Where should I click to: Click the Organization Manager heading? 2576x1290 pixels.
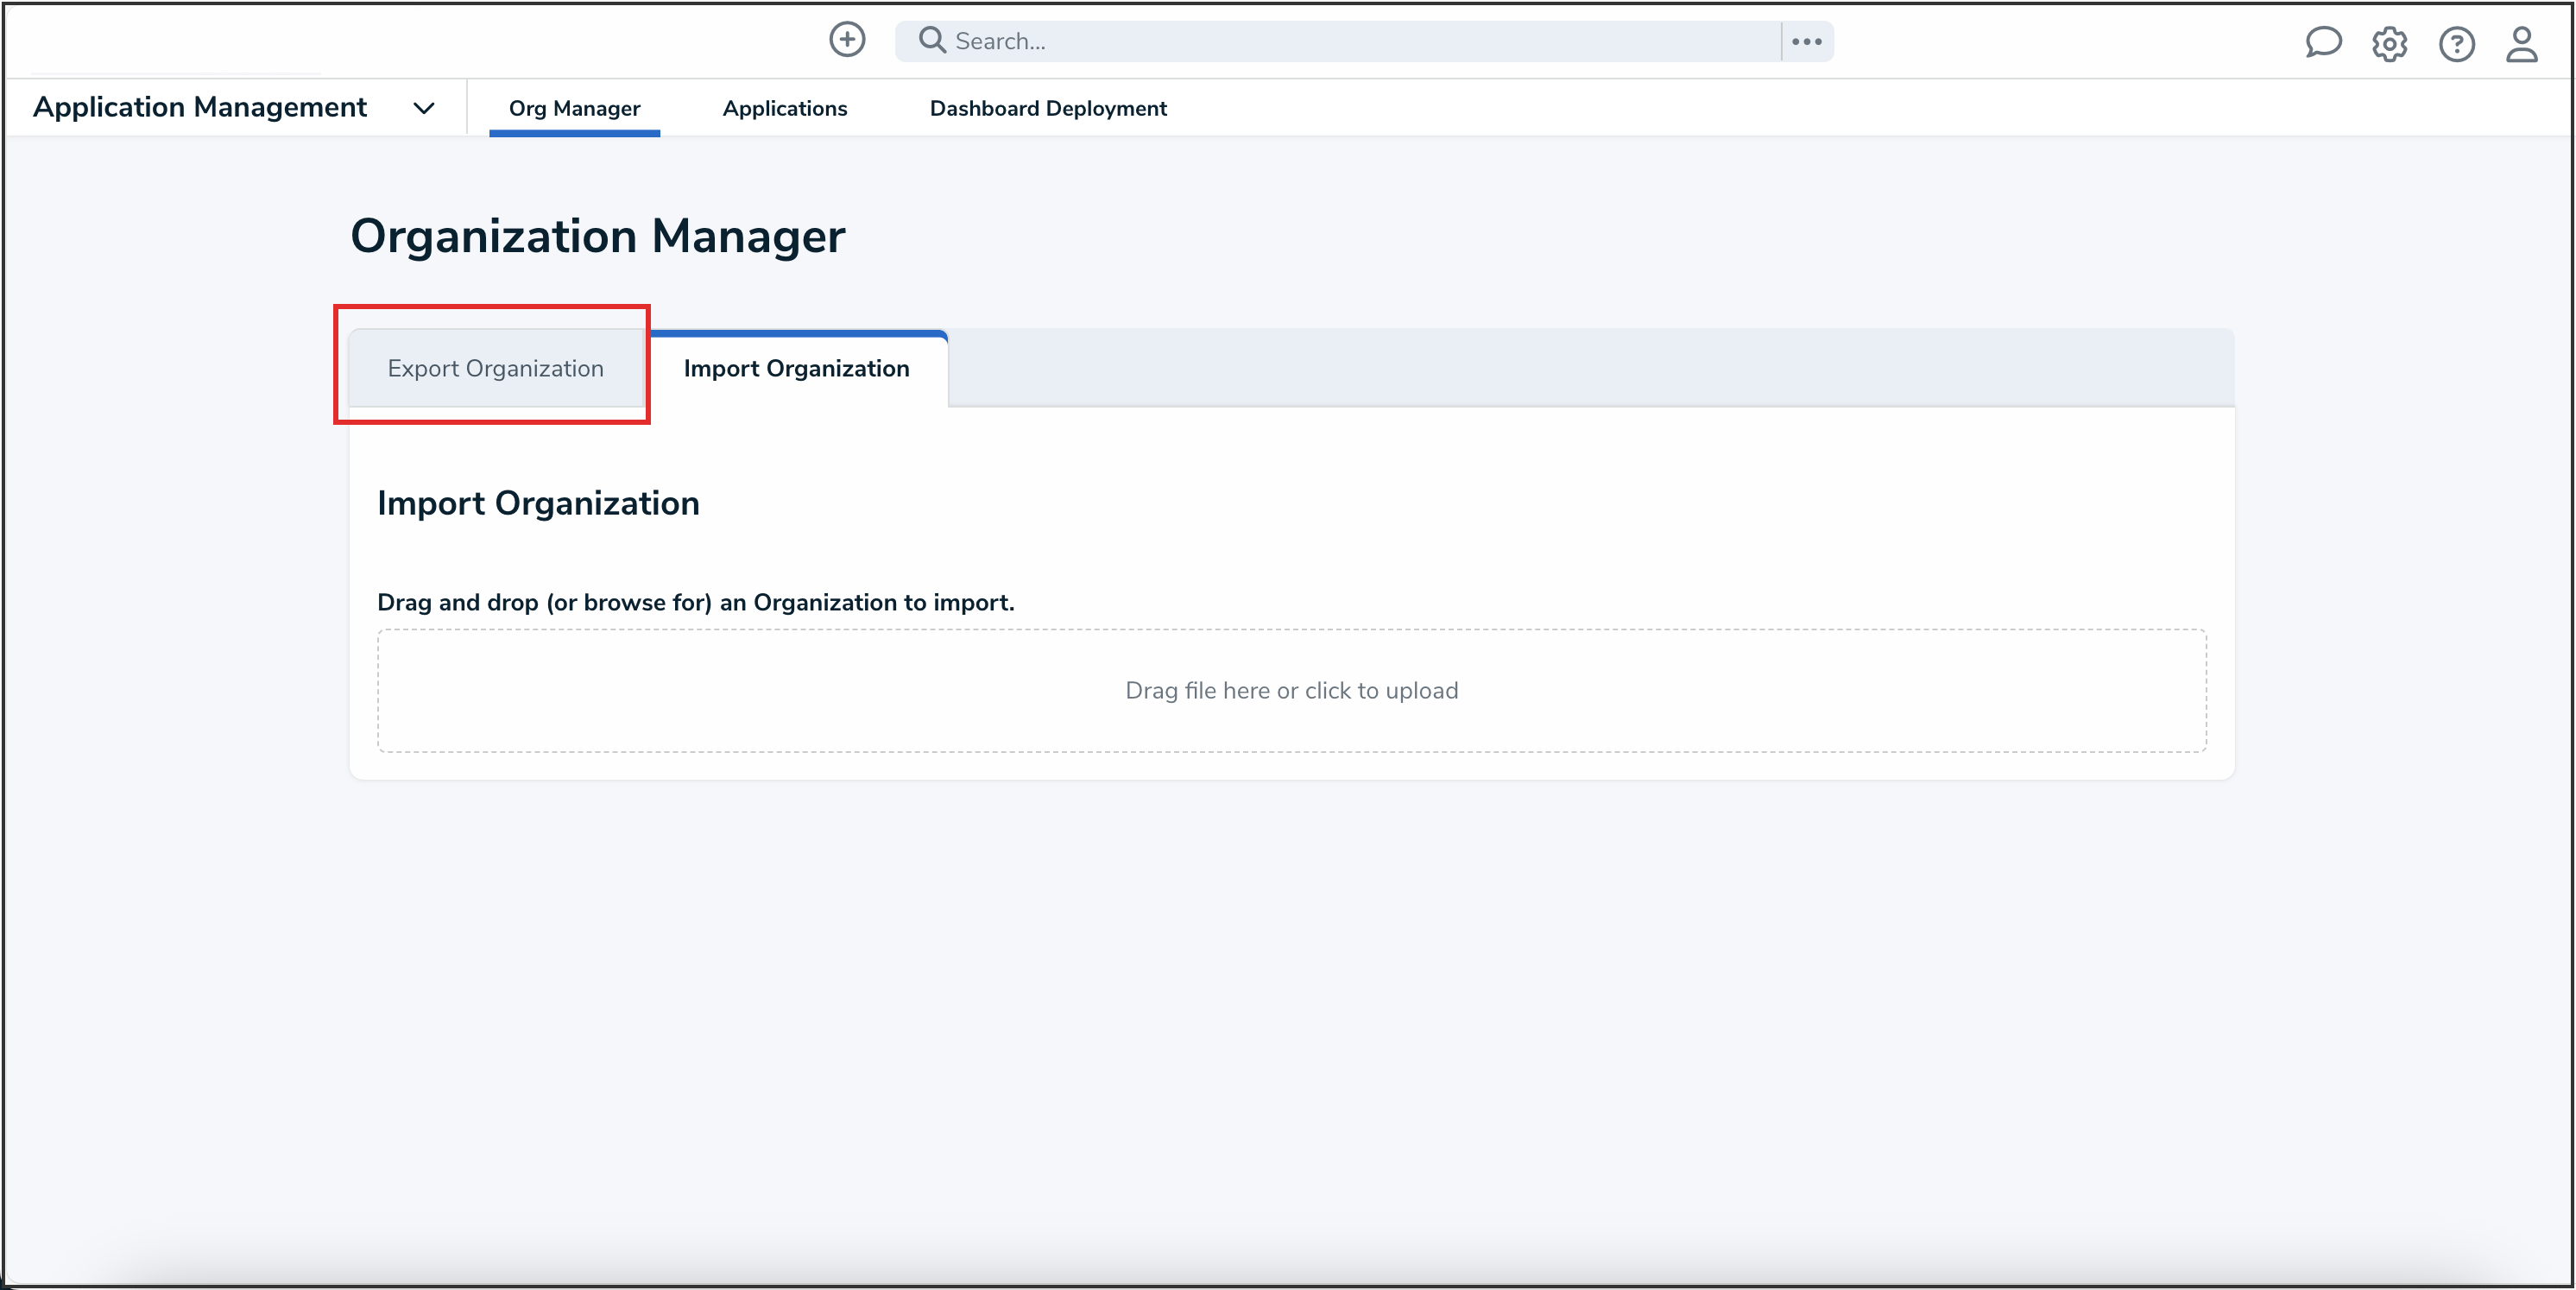click(x=598, y=237)
